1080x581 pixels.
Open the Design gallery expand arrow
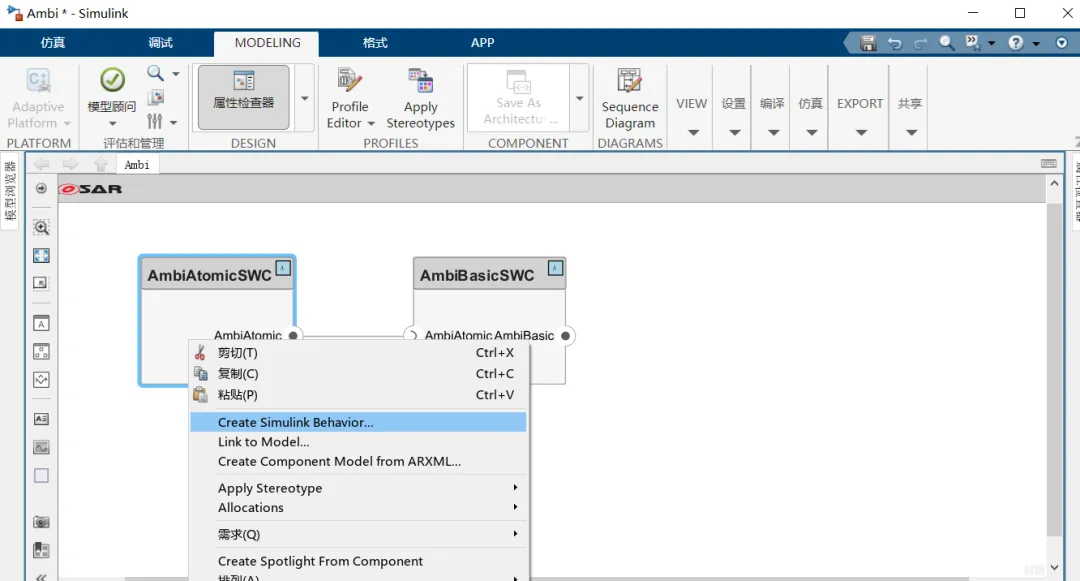(x=304, y=98)
